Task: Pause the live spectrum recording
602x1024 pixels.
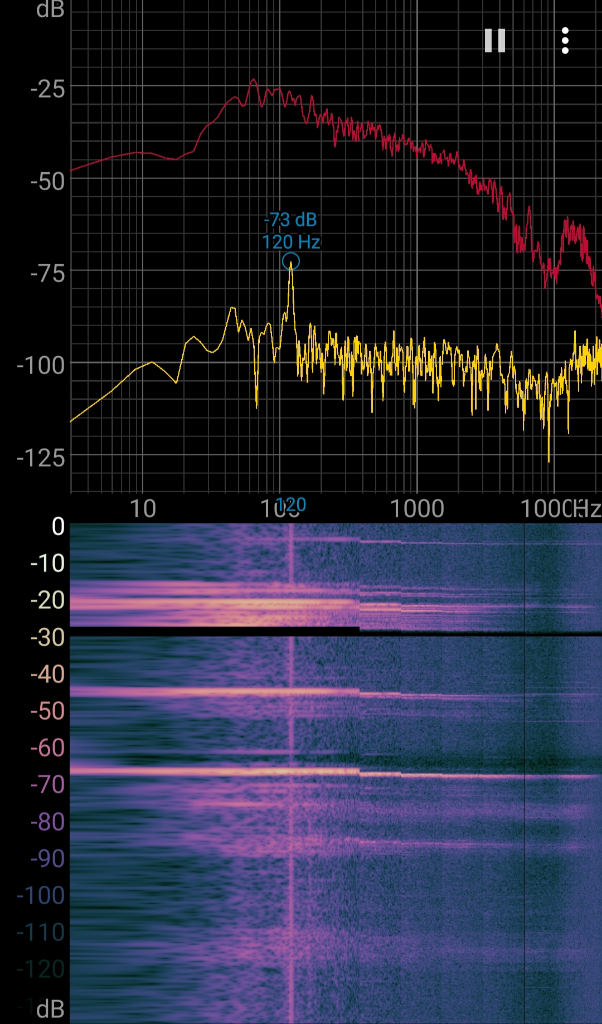Action: (495, 40)
